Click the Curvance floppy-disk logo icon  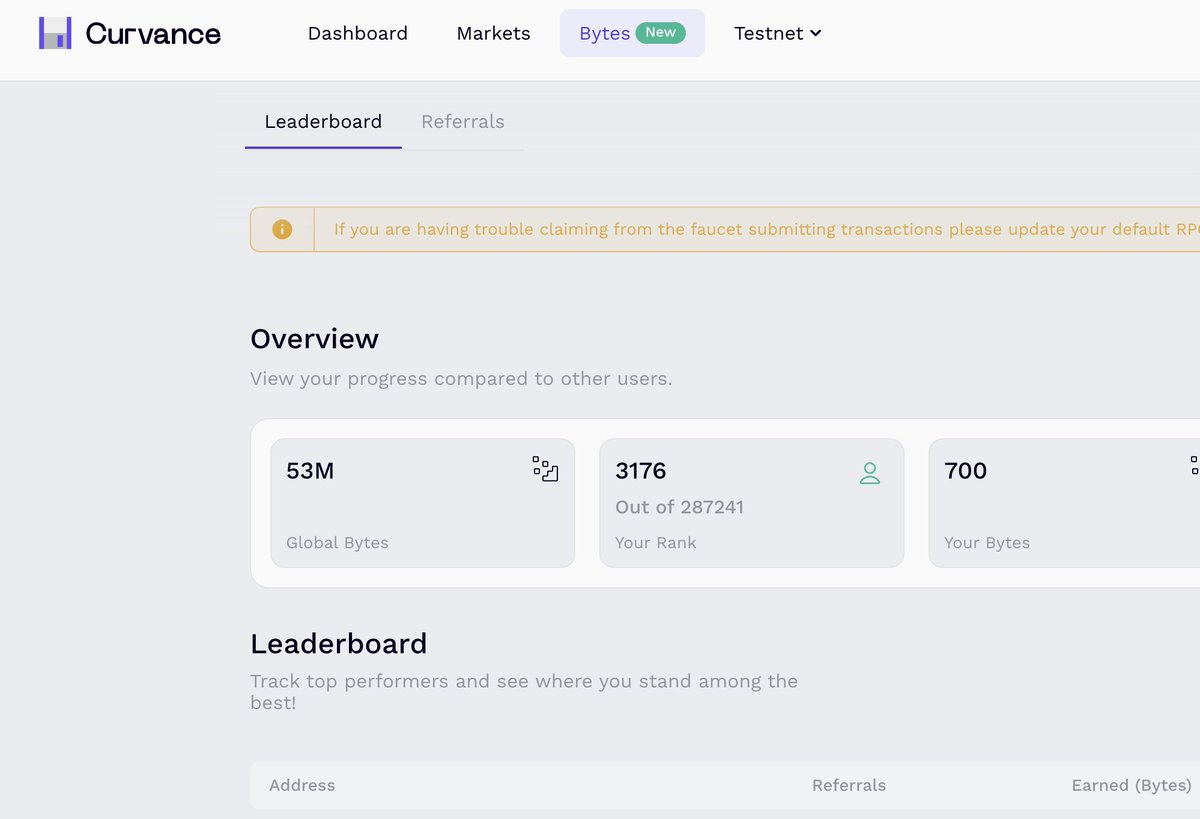coord(55,33)
